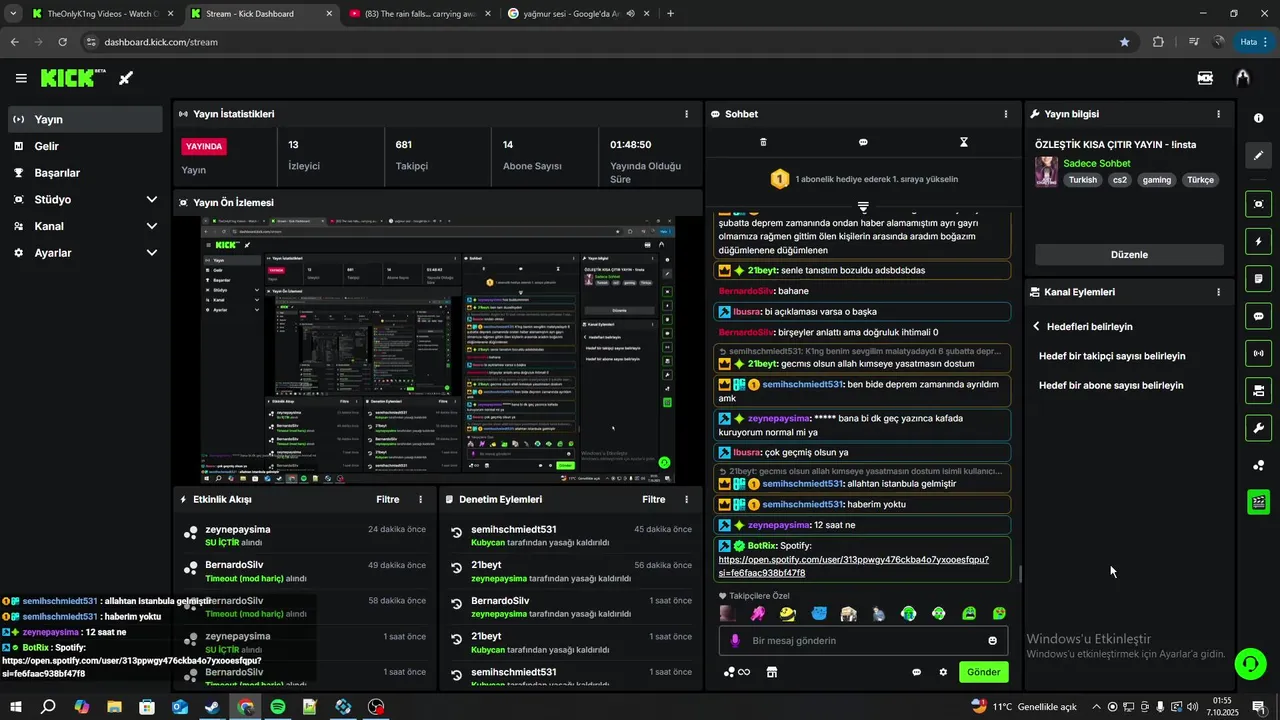Click the Gönder send button
The height and width of the screenshot is (720, 1280).
tap(983, 672)
